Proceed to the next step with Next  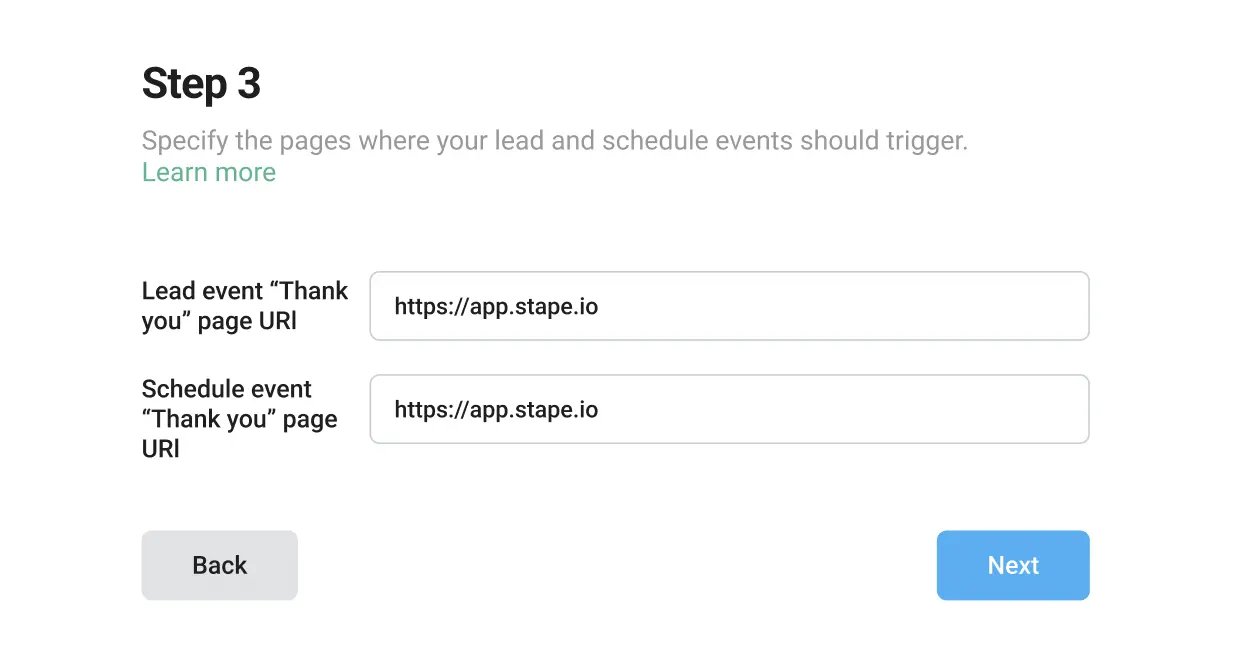(x=1012, y=565)
